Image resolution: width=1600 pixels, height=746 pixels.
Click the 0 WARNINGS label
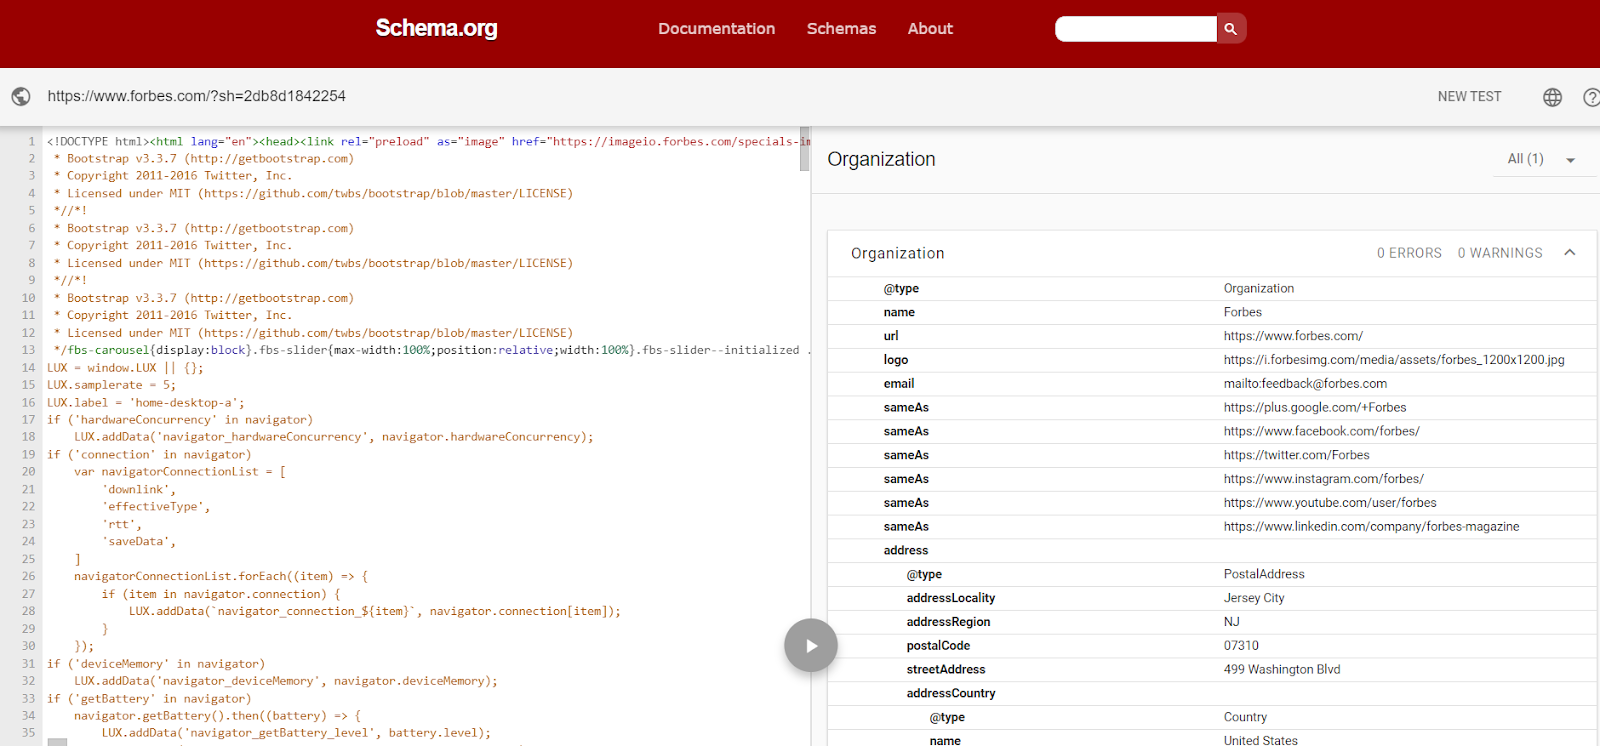pos(1500,253)
